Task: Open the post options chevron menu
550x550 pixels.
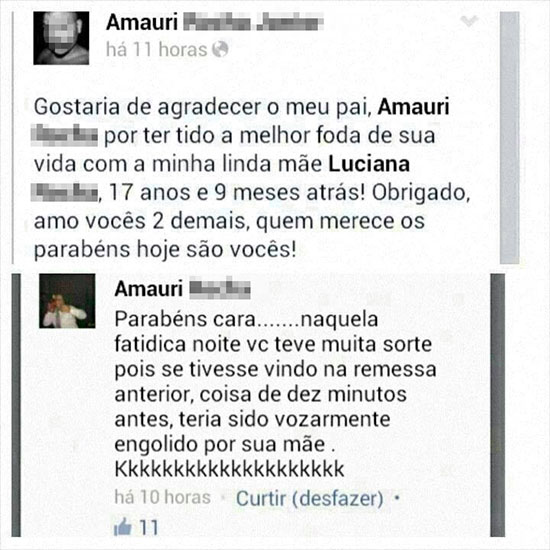Action: (x=469, y=21)
